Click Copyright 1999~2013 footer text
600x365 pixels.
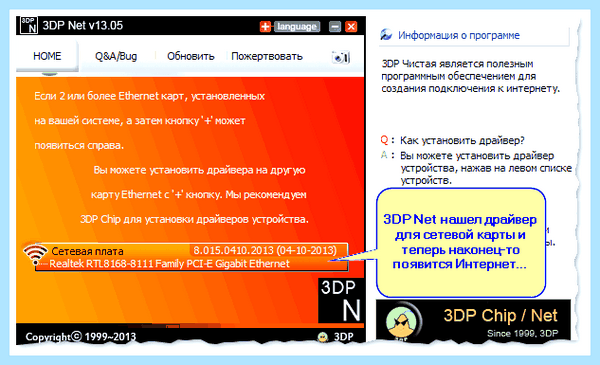tap(81, 337)
